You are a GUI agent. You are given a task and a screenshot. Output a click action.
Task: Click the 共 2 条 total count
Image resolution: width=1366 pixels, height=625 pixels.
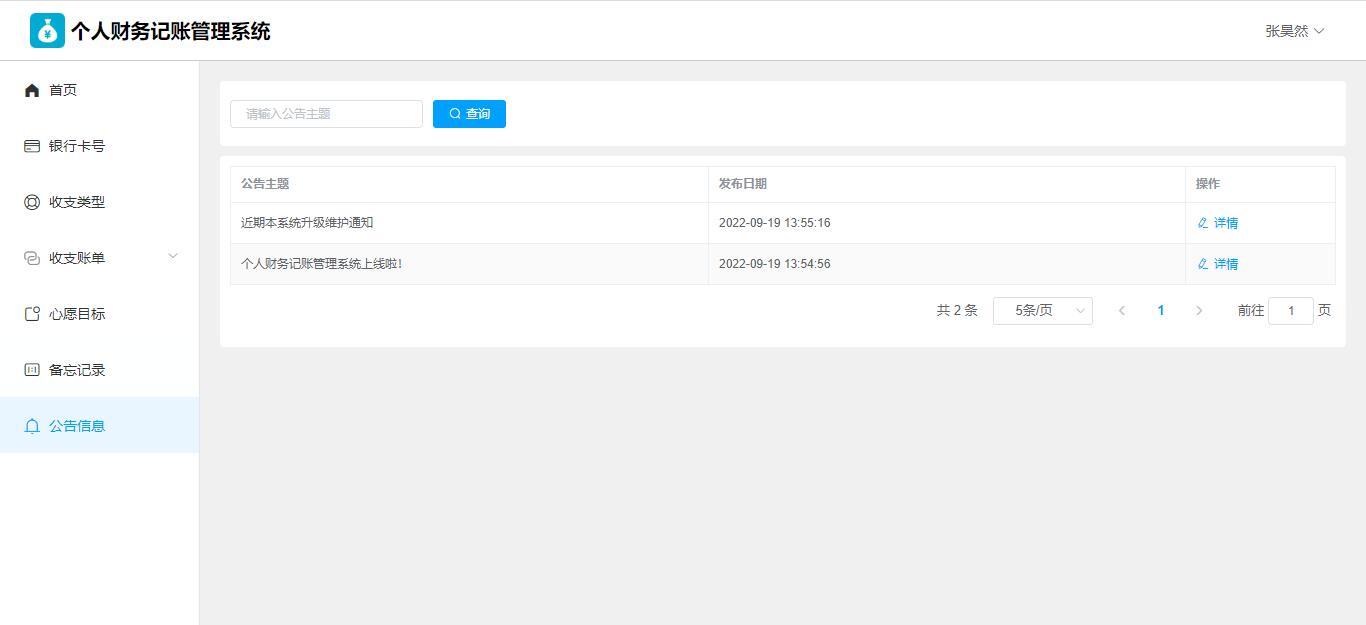click(957, 311)
